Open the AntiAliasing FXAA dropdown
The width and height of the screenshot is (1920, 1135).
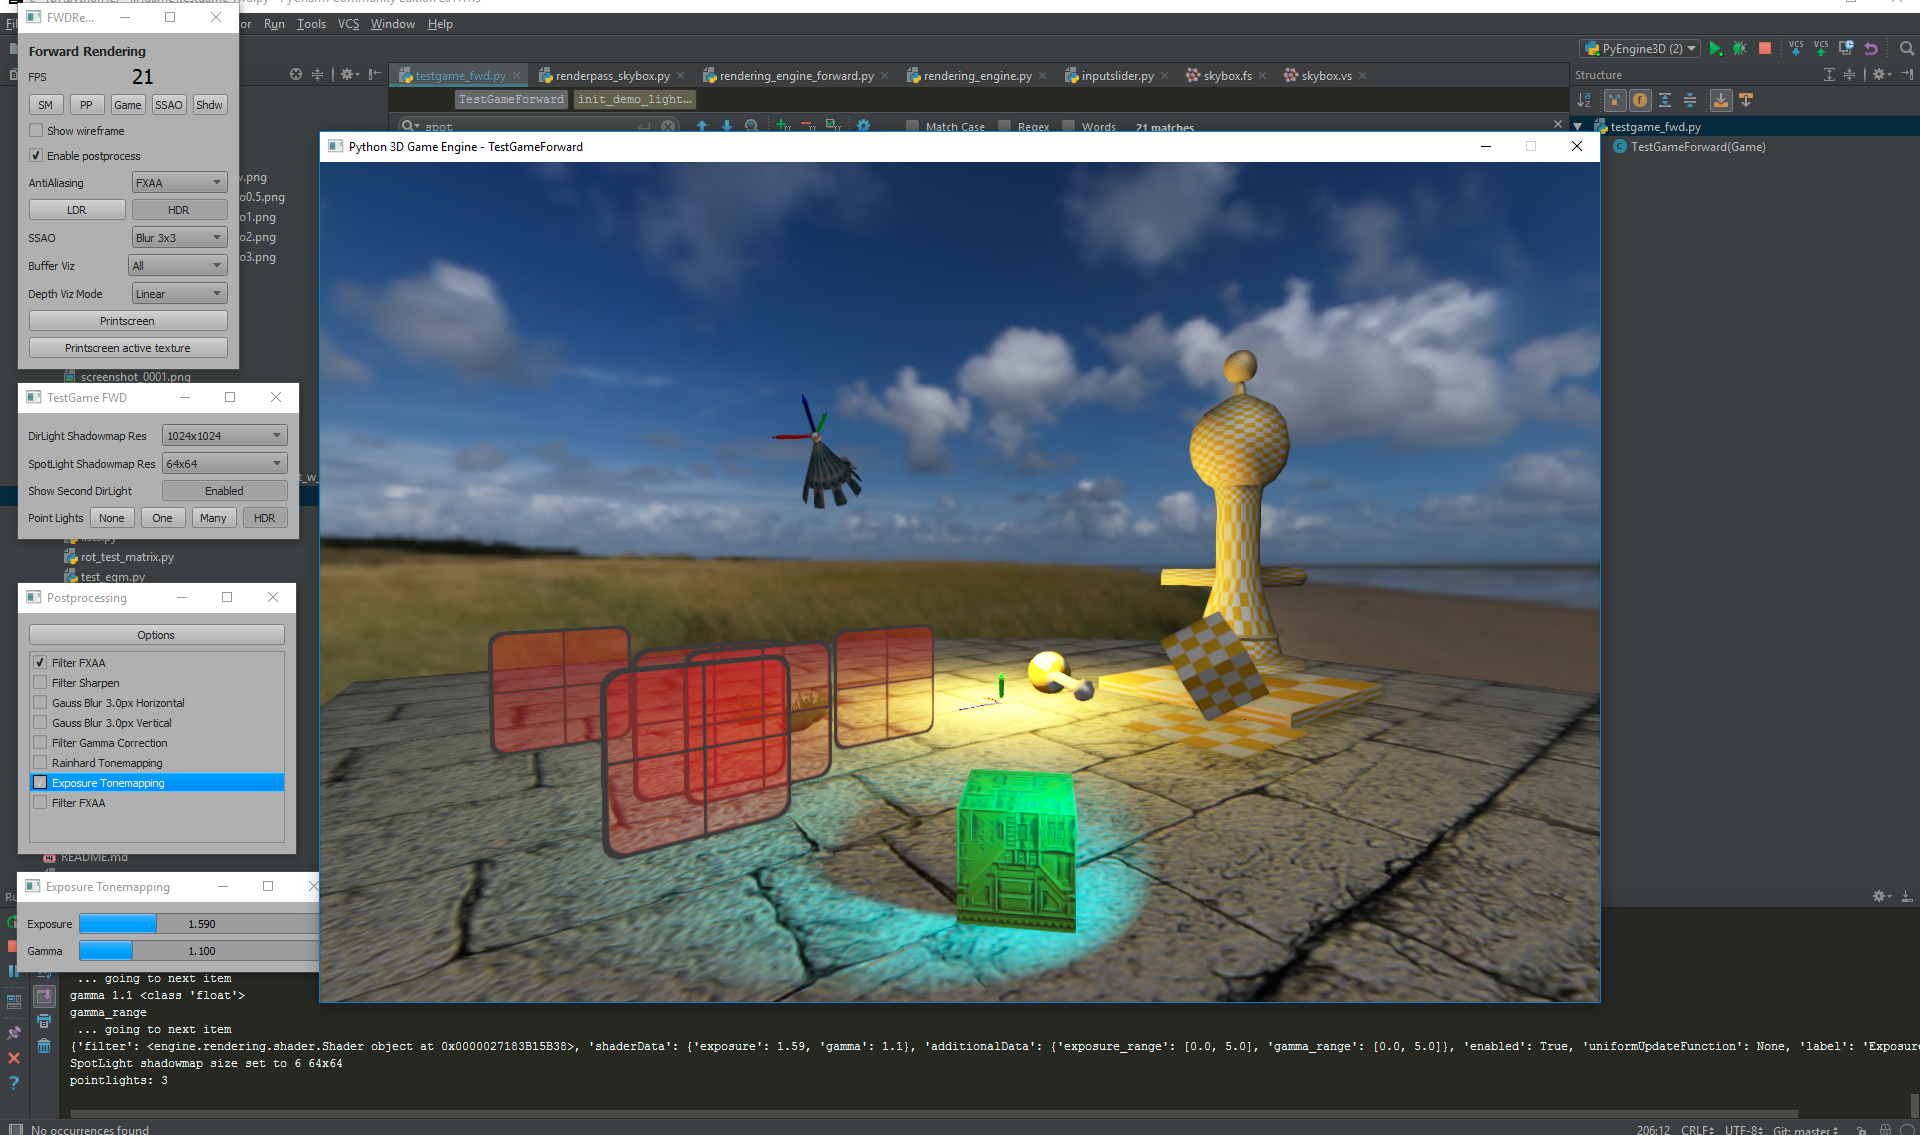pos(179,182)
